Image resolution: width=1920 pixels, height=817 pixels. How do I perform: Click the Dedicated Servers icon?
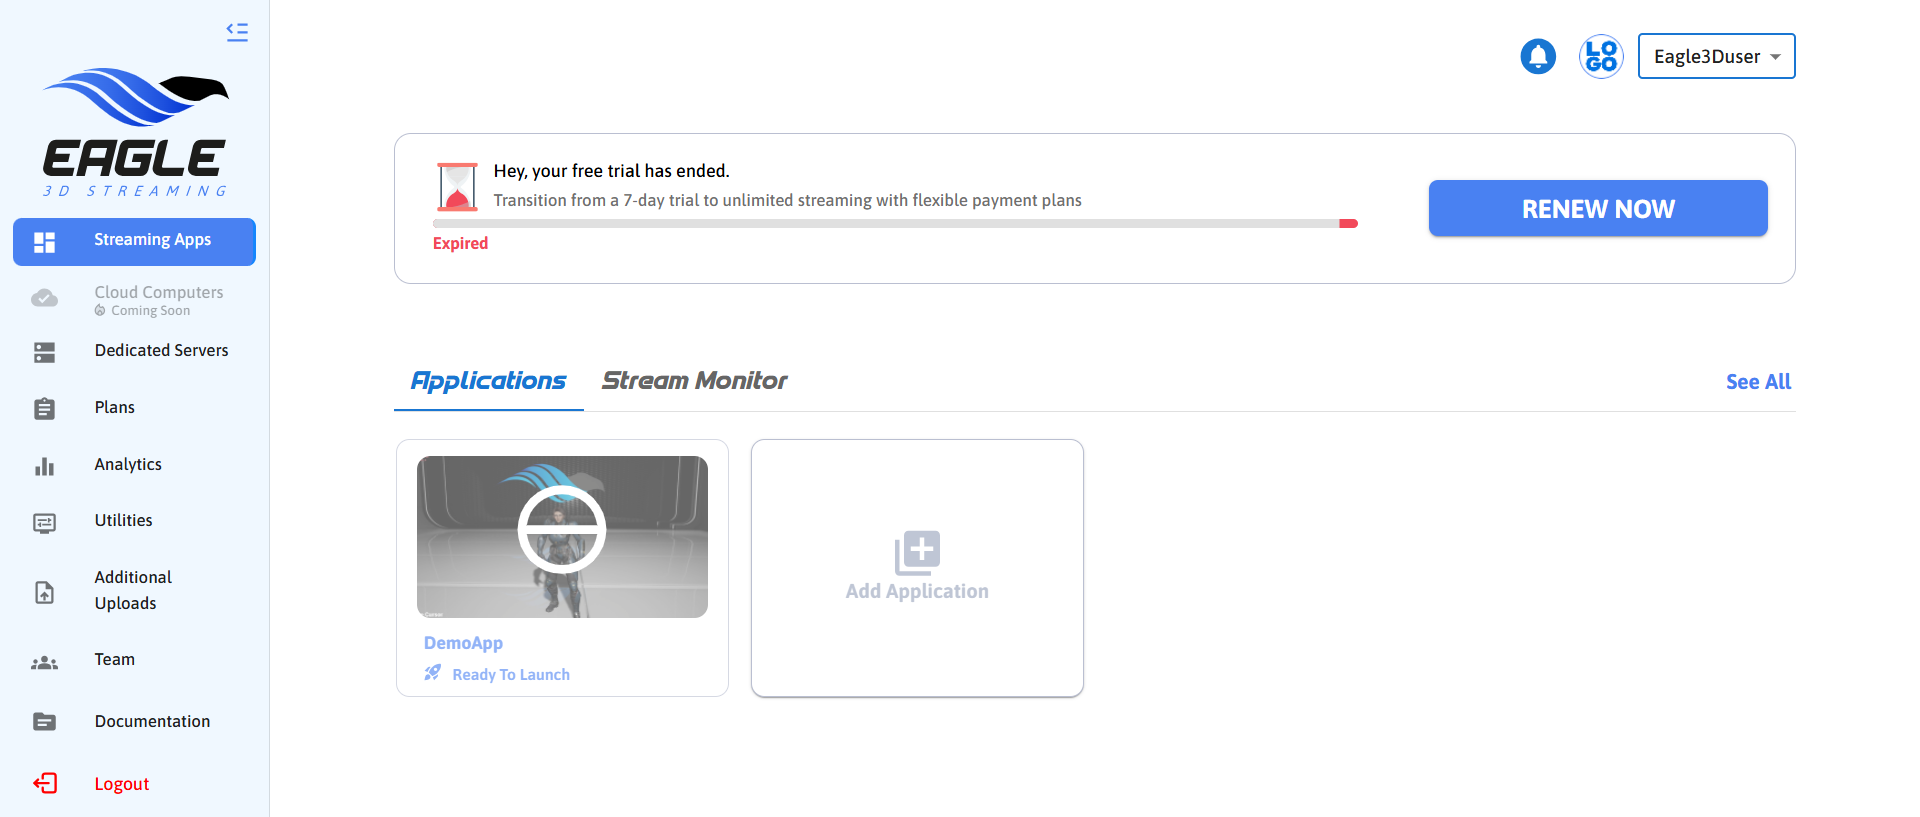45,352
